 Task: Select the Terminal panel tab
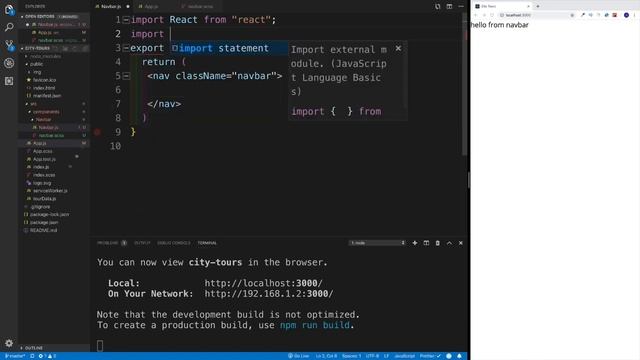(x=207, y=243)
